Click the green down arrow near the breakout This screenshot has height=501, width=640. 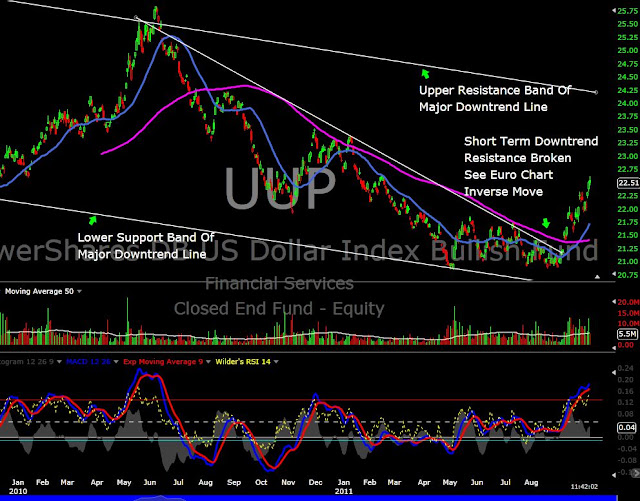pos(546,223)
